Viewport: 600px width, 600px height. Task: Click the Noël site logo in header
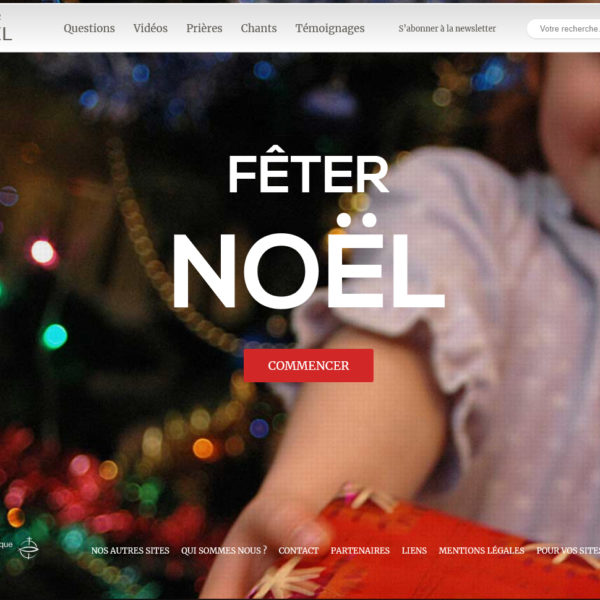coord(5,28)
